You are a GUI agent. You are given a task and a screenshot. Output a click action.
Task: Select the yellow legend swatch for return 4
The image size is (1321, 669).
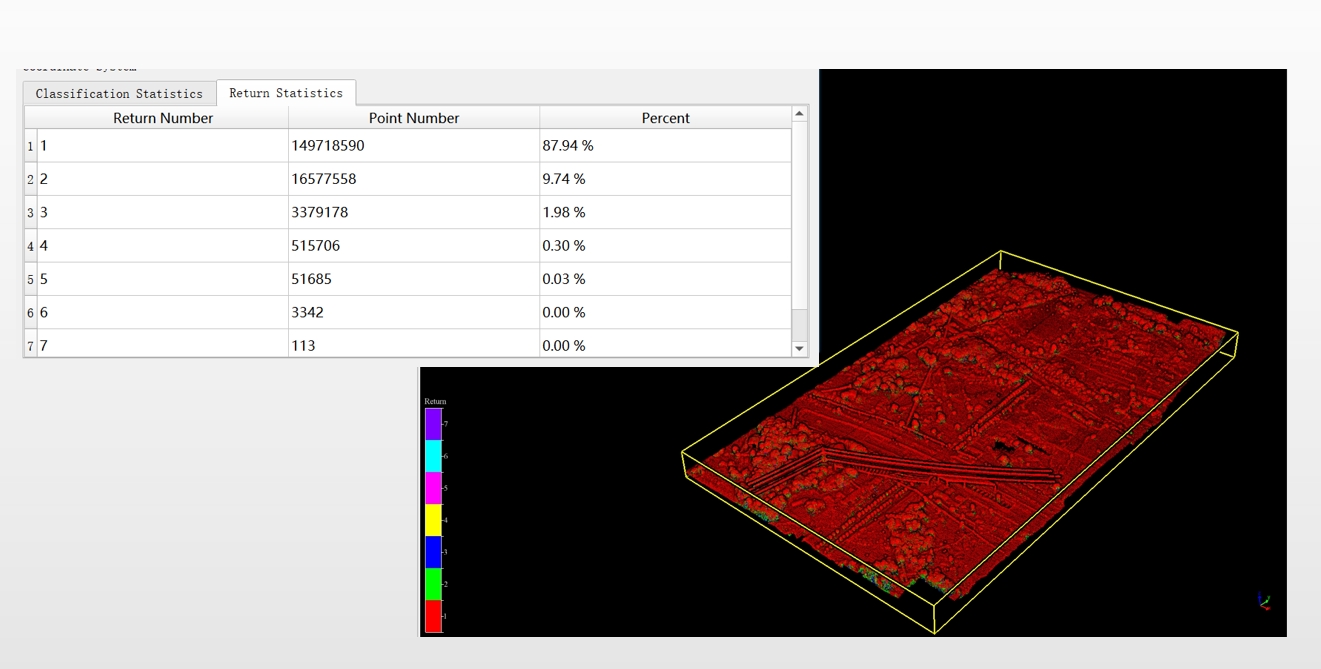[x=434, y=520]
